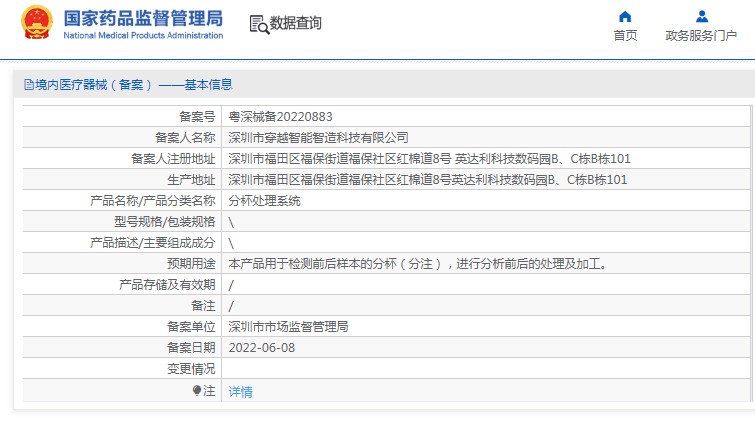Click National Medical Products Administration text
Screen dimensions: 755x428
tap(143, 35)
